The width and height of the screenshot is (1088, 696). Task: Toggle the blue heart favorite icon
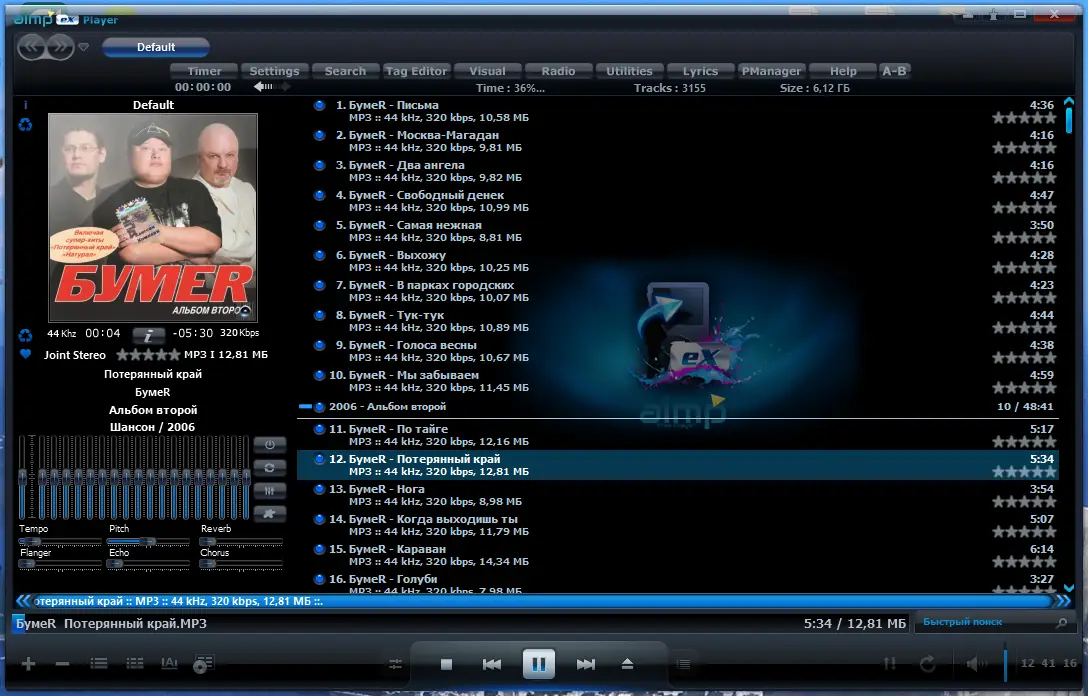(26, 354)
